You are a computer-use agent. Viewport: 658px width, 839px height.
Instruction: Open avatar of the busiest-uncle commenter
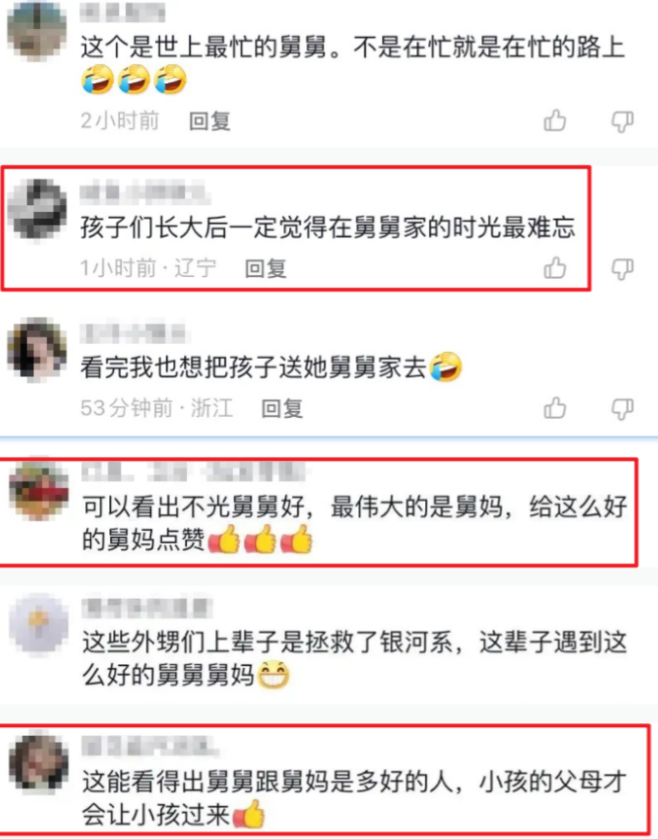[37, 30]
